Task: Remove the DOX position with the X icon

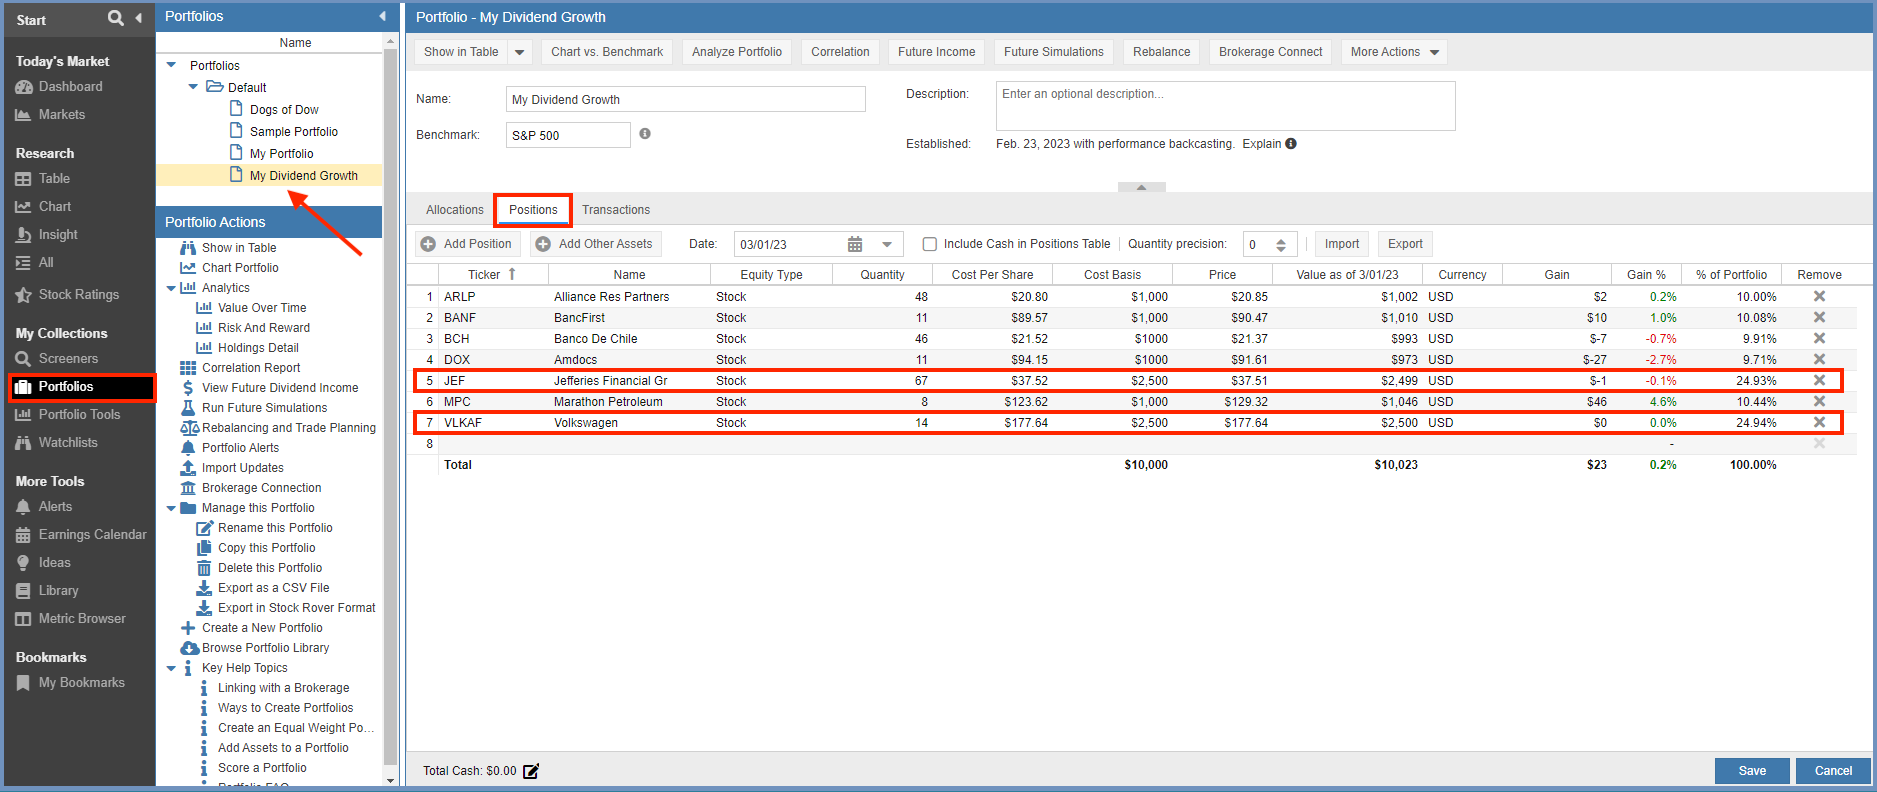Action: [1819, 359]
